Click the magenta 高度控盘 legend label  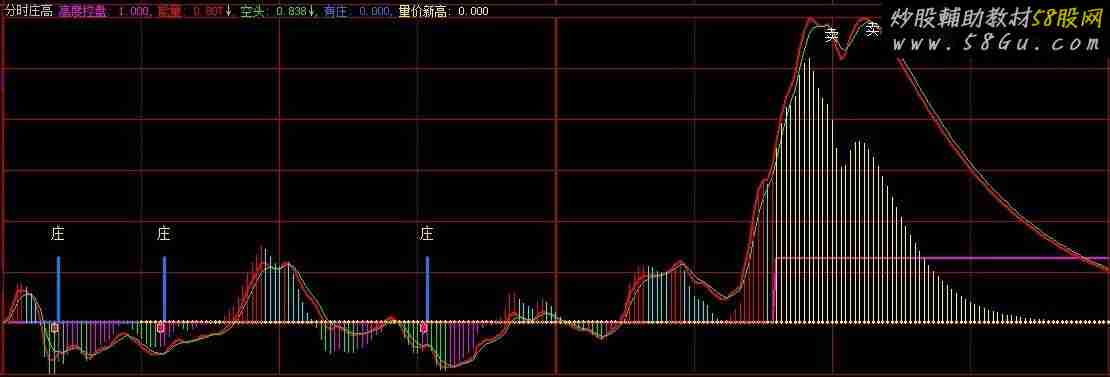point(83,11)
